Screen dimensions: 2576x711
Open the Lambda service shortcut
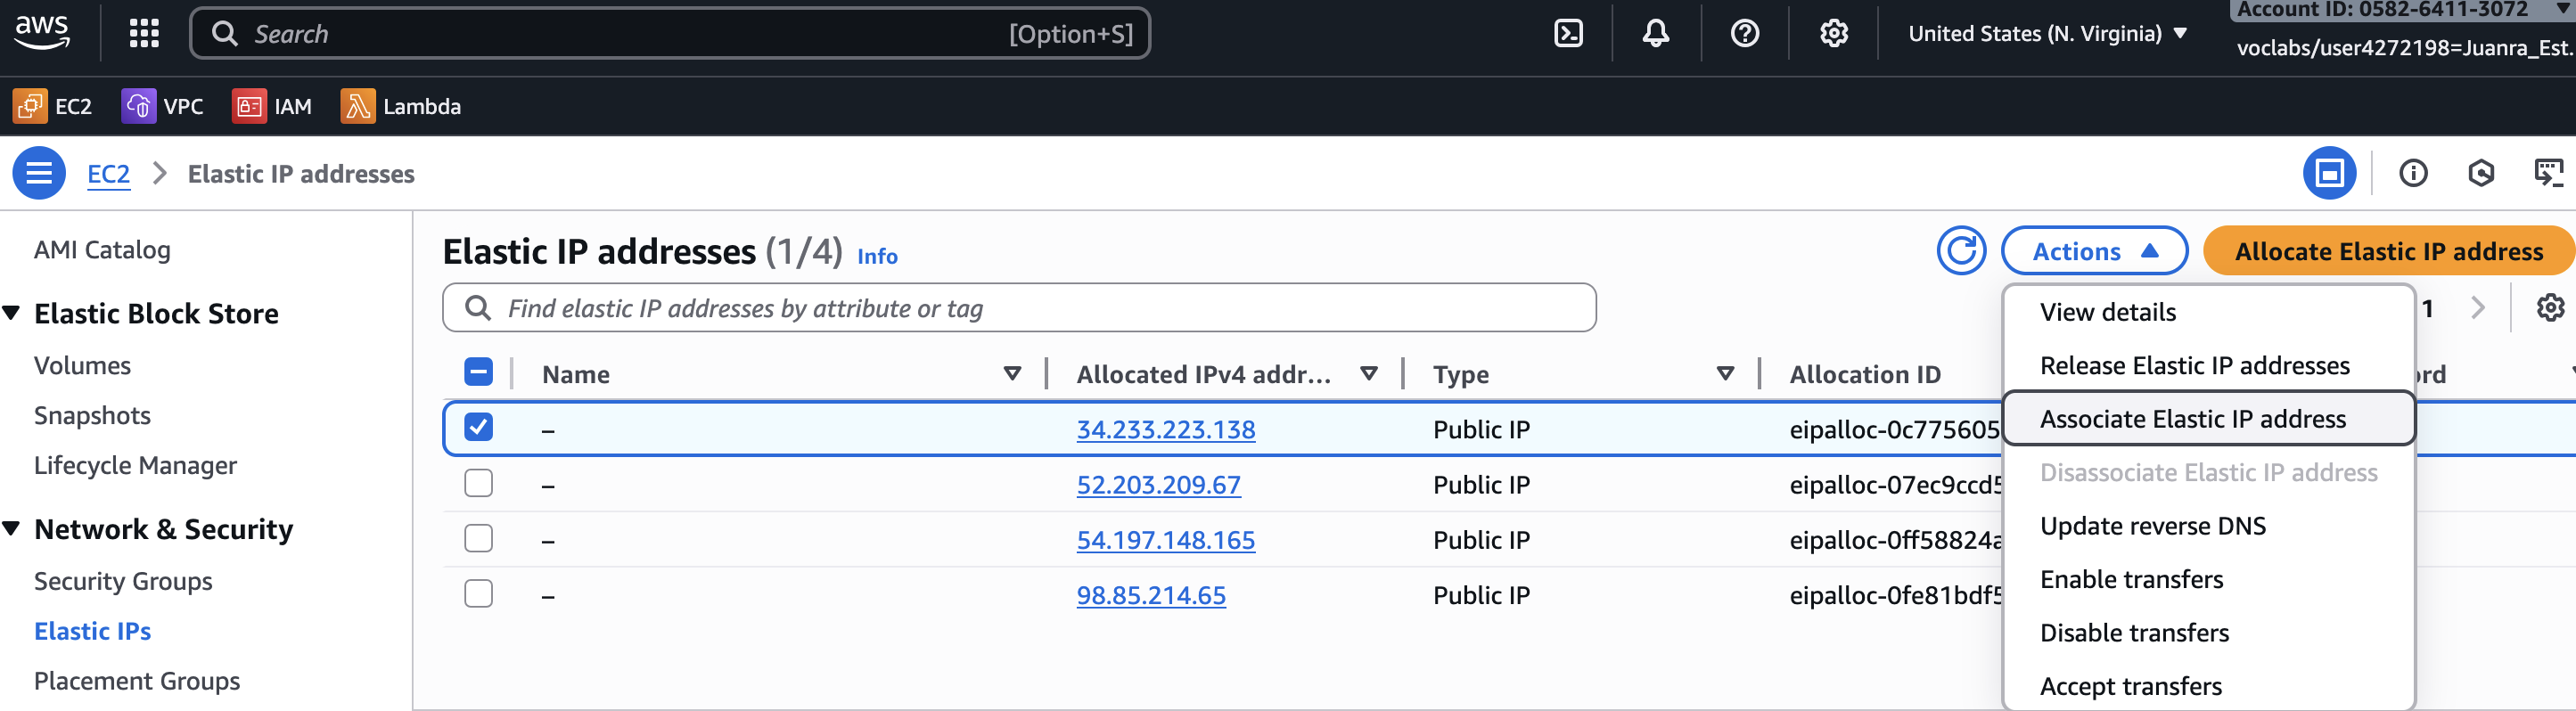(401, 106)
